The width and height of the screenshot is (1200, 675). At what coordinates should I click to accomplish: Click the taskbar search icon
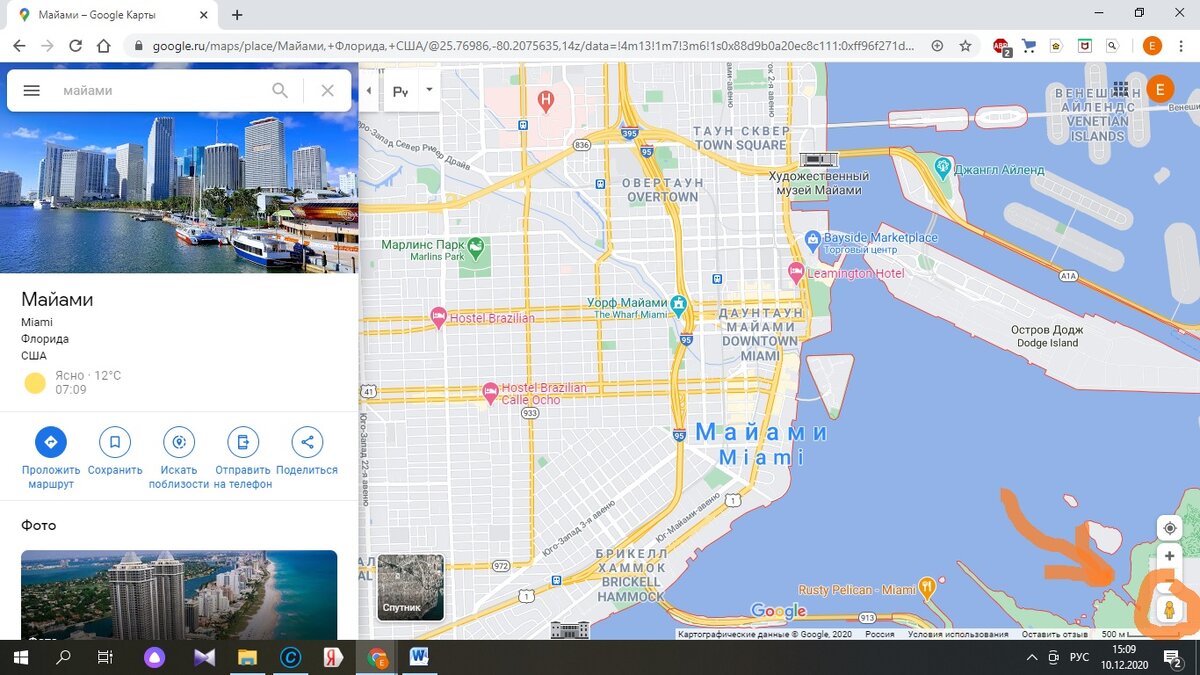click(63, 658)
